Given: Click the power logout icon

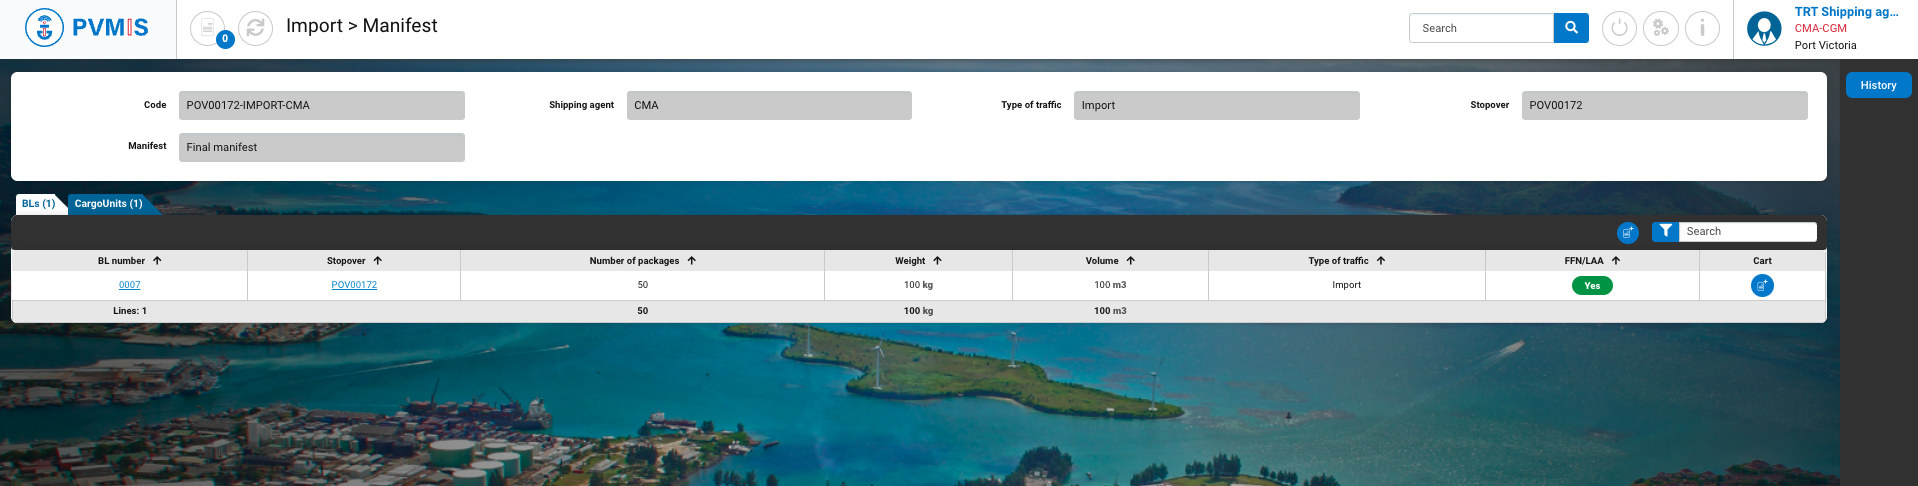Looking at the screenshot, I should tap(1618, 28).
